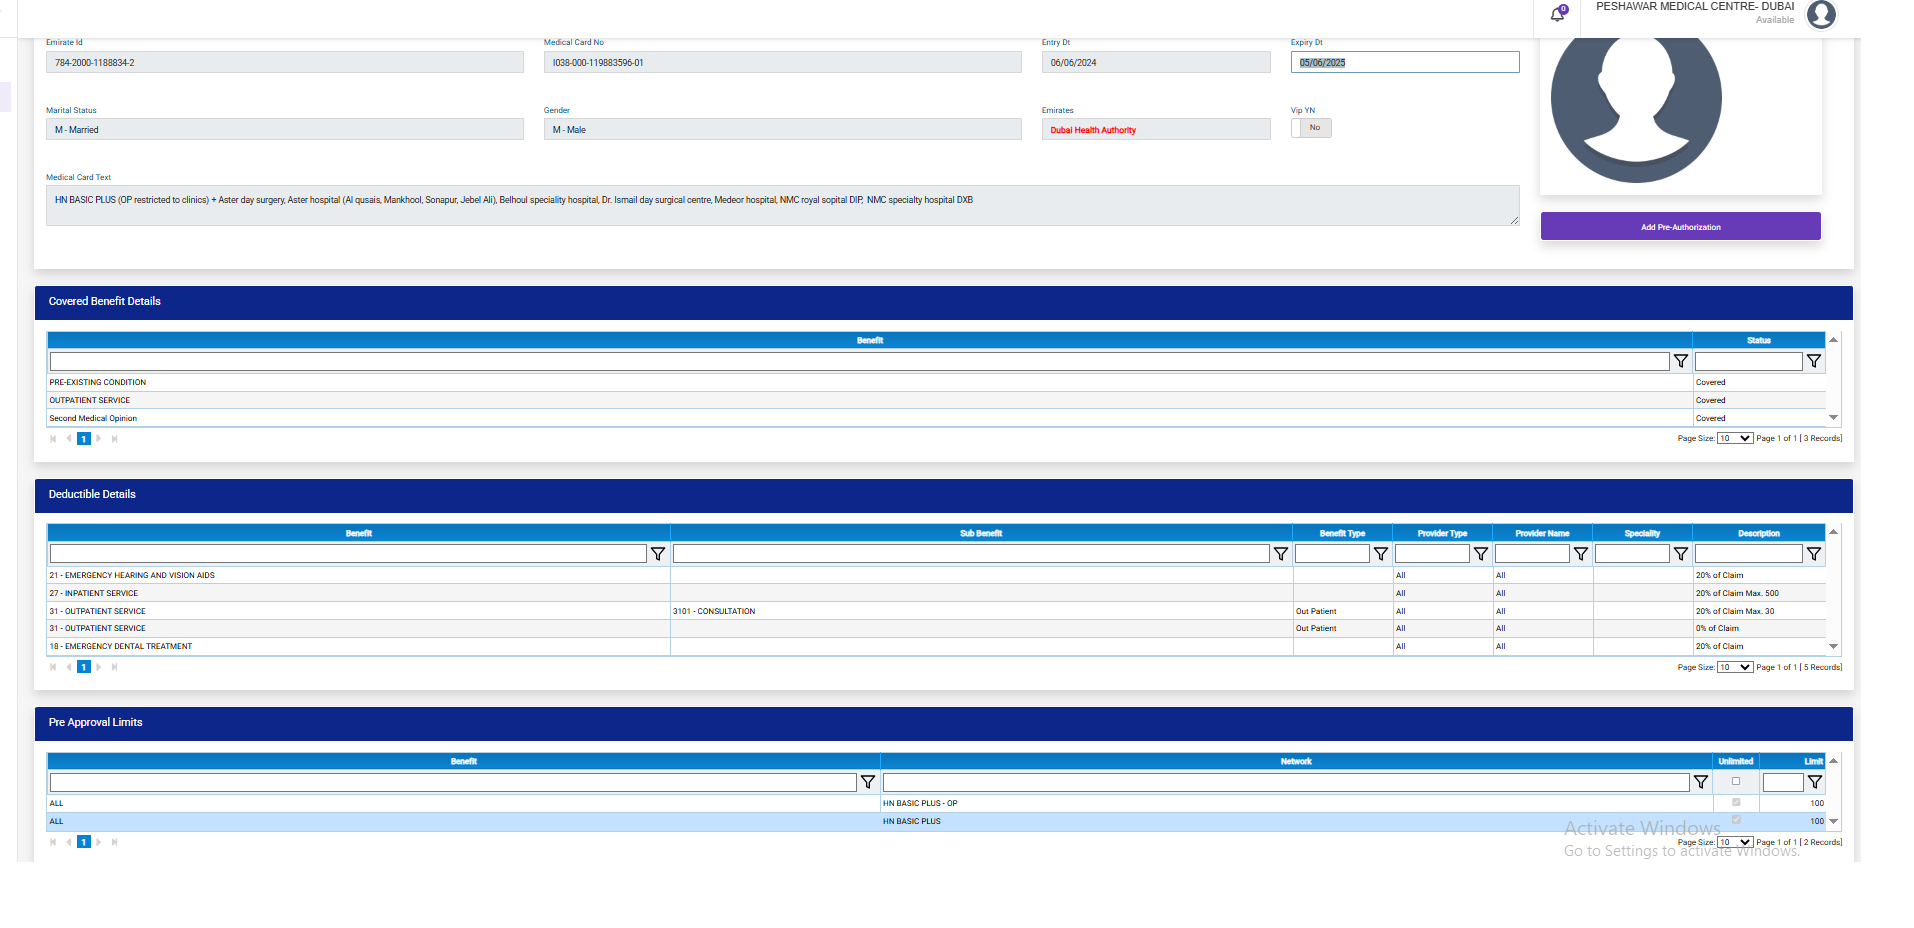
Task: Go to page 1 in Deductible Details pager
Action: pos(84,667)
